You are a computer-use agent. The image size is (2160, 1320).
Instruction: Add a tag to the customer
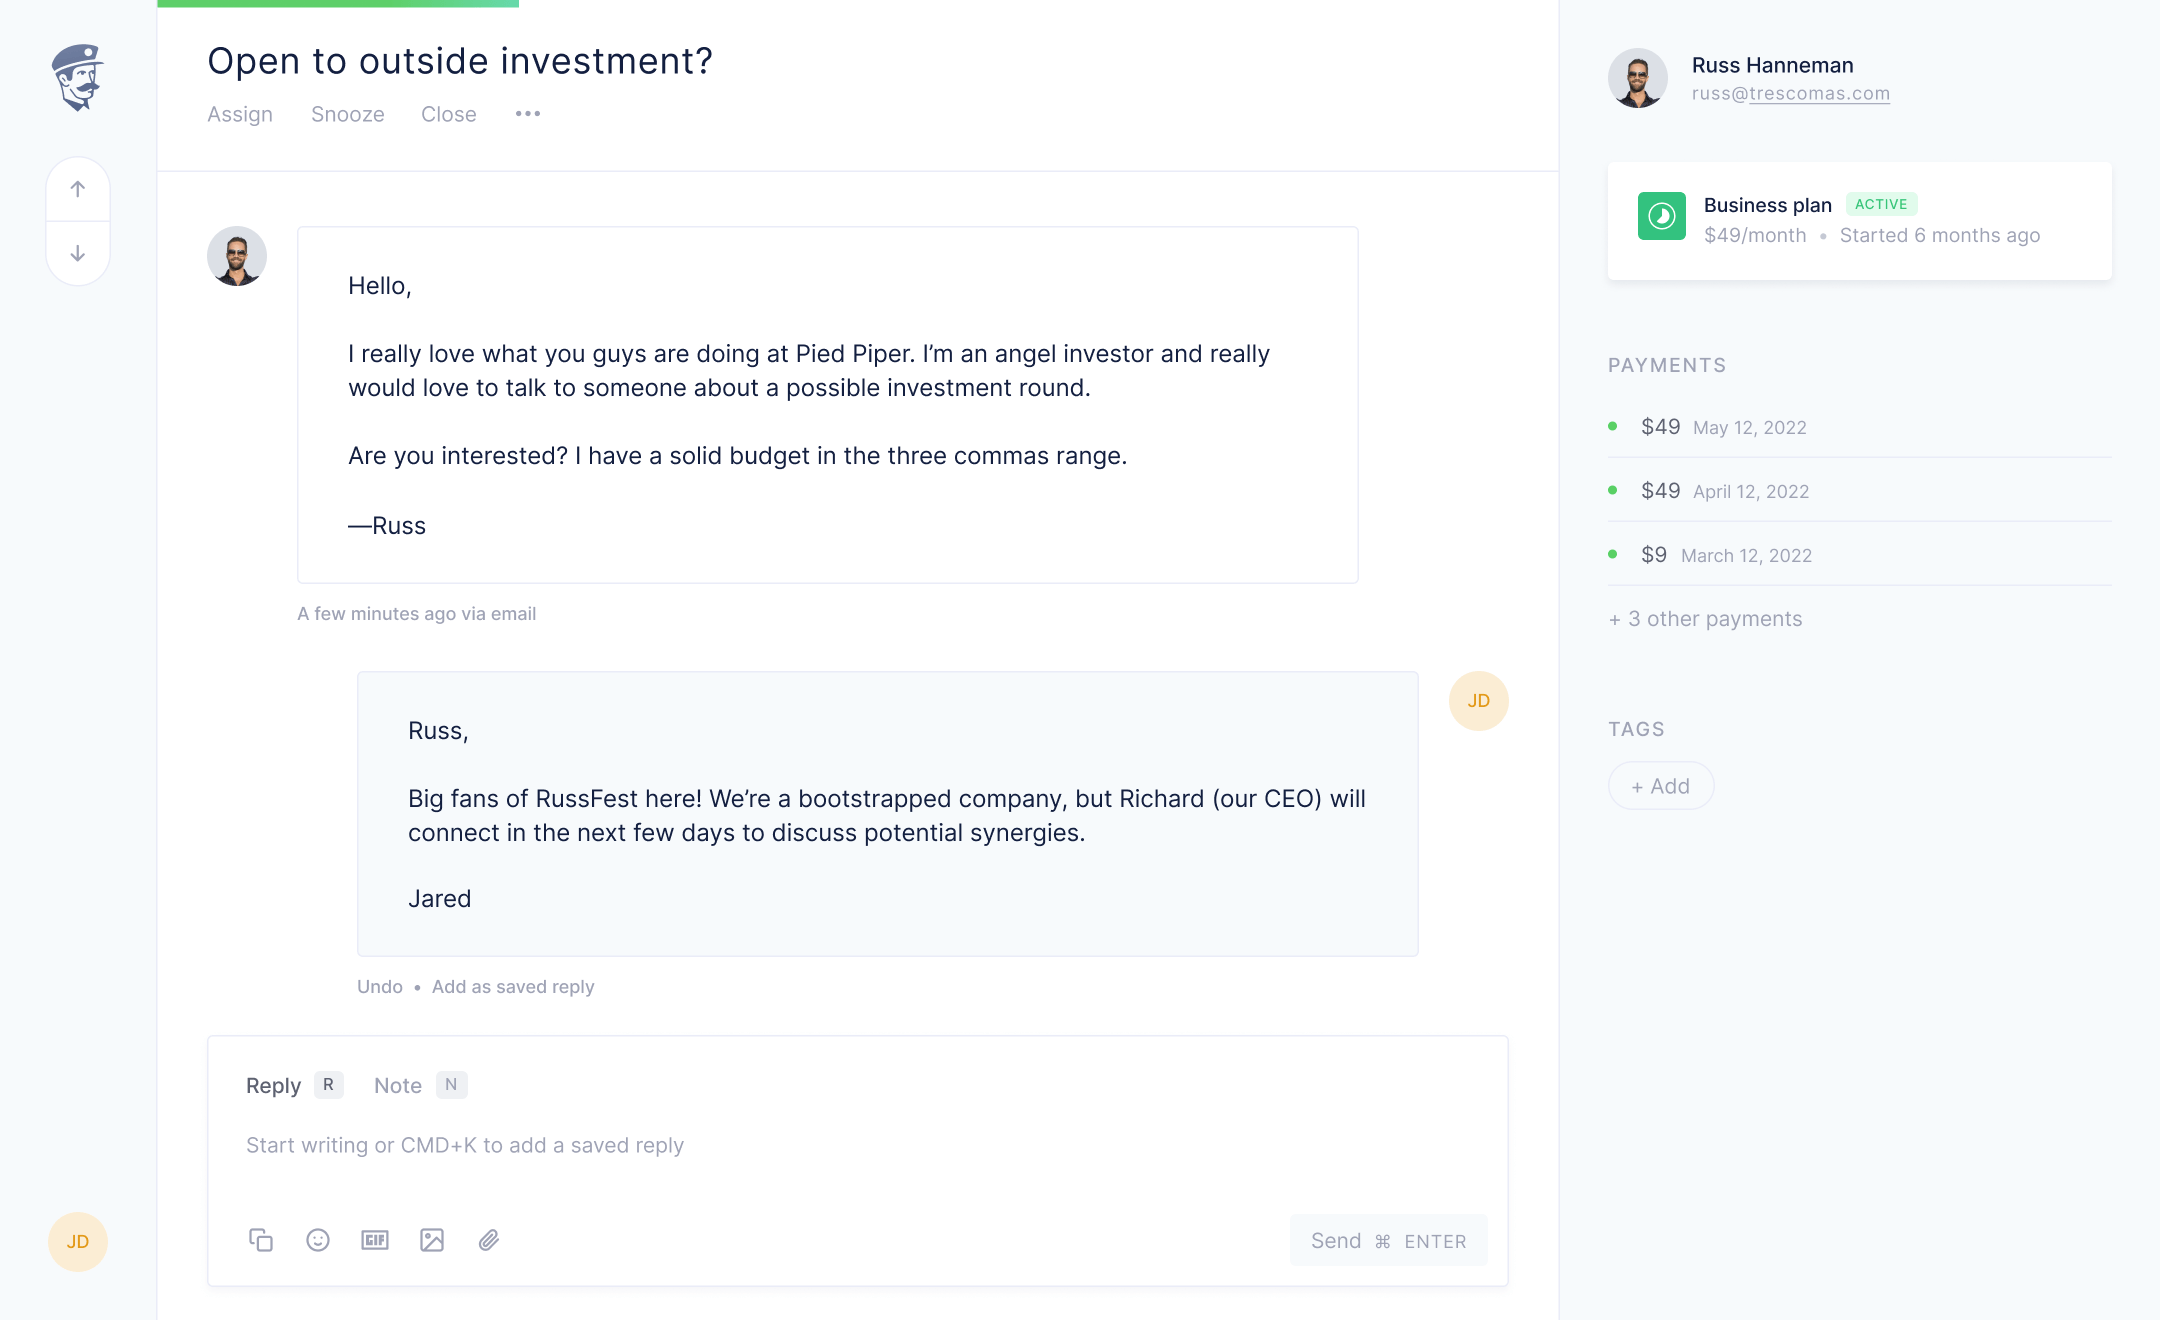[1661, 786]
